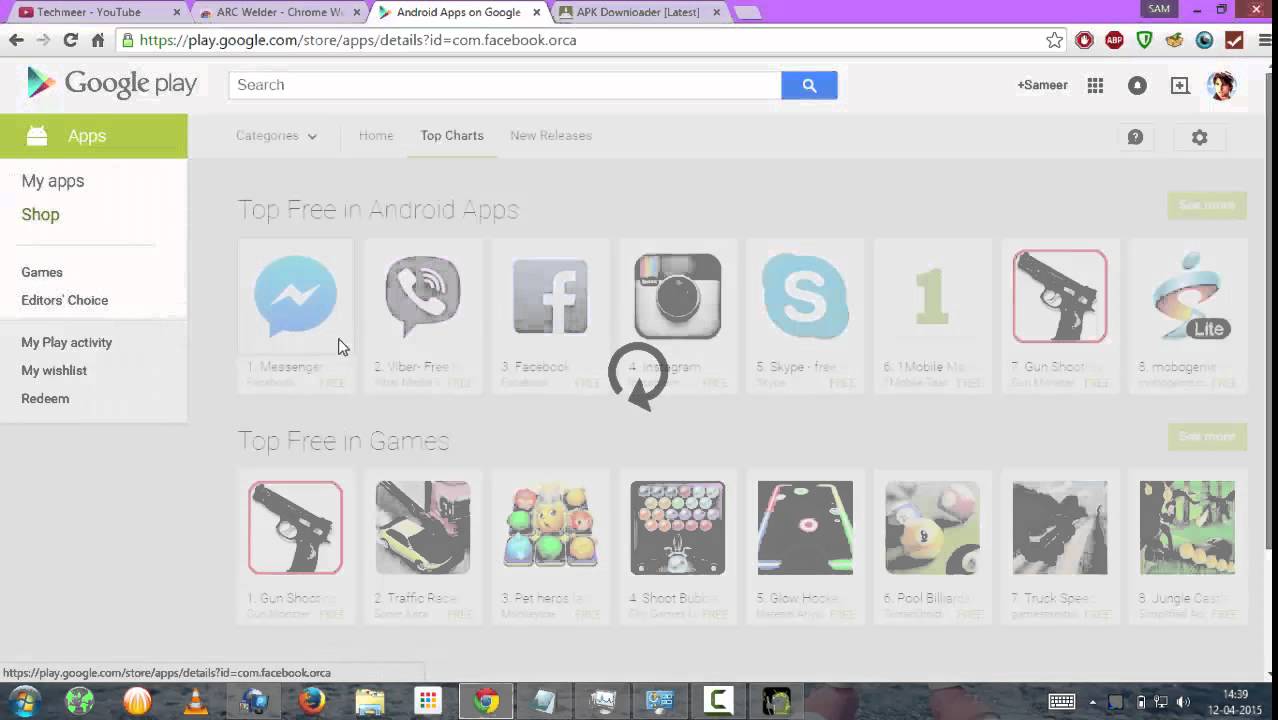Open the Google apps grid launcher
This screenshot has width=1278, height=720.
pyautogui.click(x=1095, y=85)
